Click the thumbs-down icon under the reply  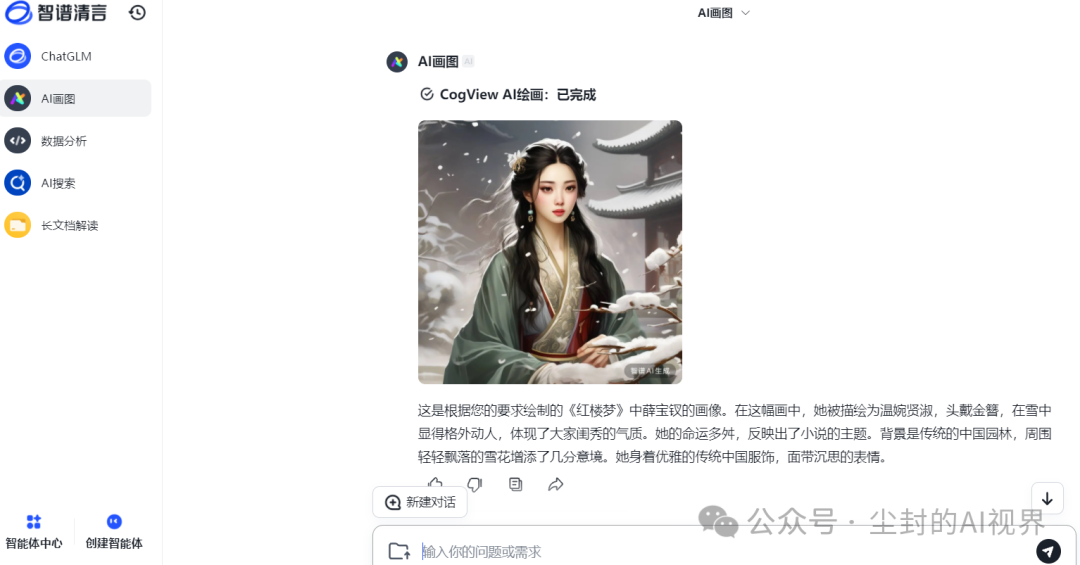pyautogui.click(x=475, y=484)
